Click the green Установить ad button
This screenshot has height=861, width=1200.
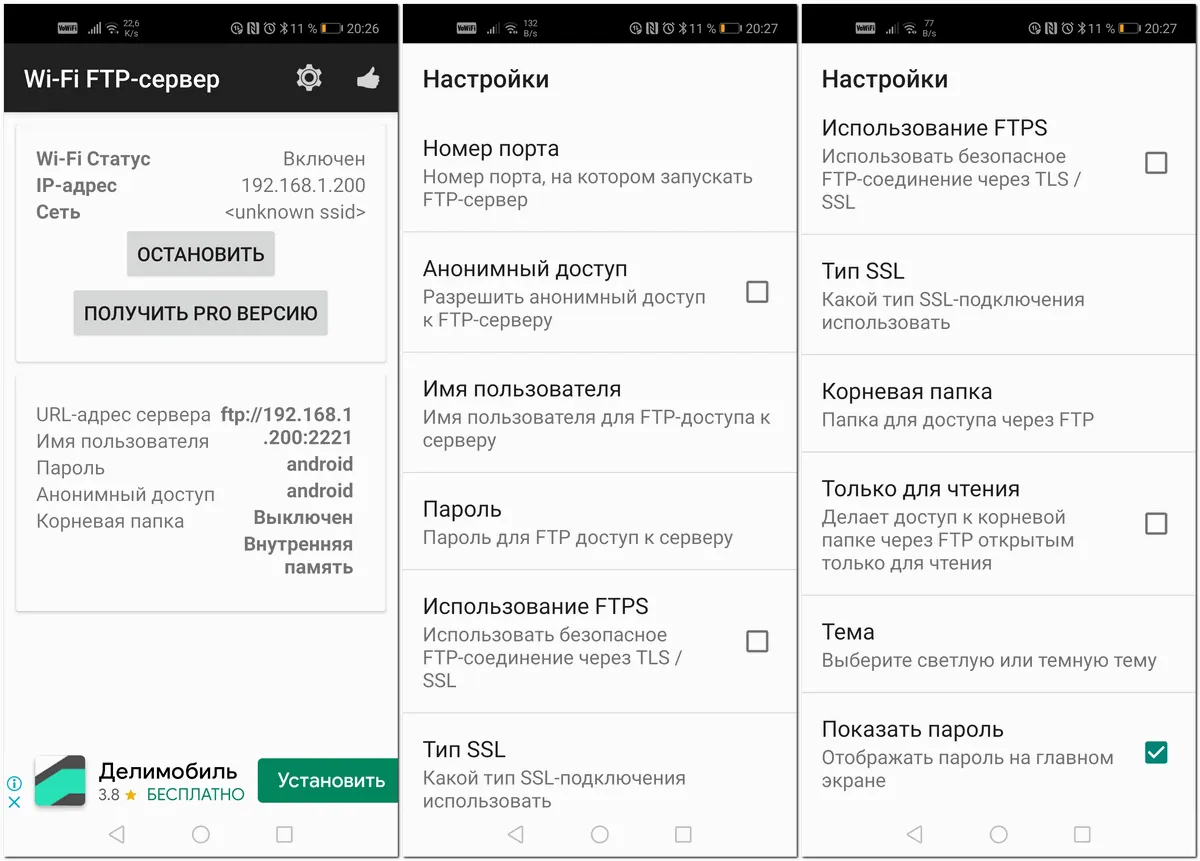(x=330, y=781)
